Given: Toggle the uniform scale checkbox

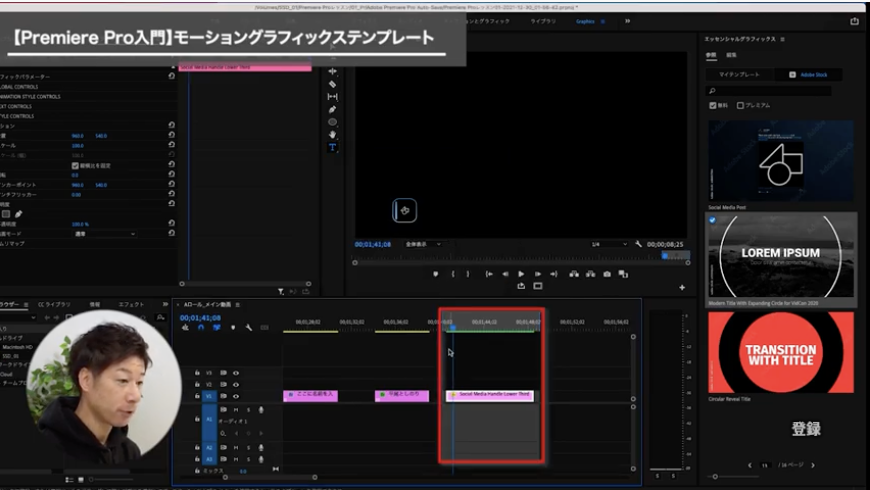Looking at the screenshot, I should click(x=75, y=165).
